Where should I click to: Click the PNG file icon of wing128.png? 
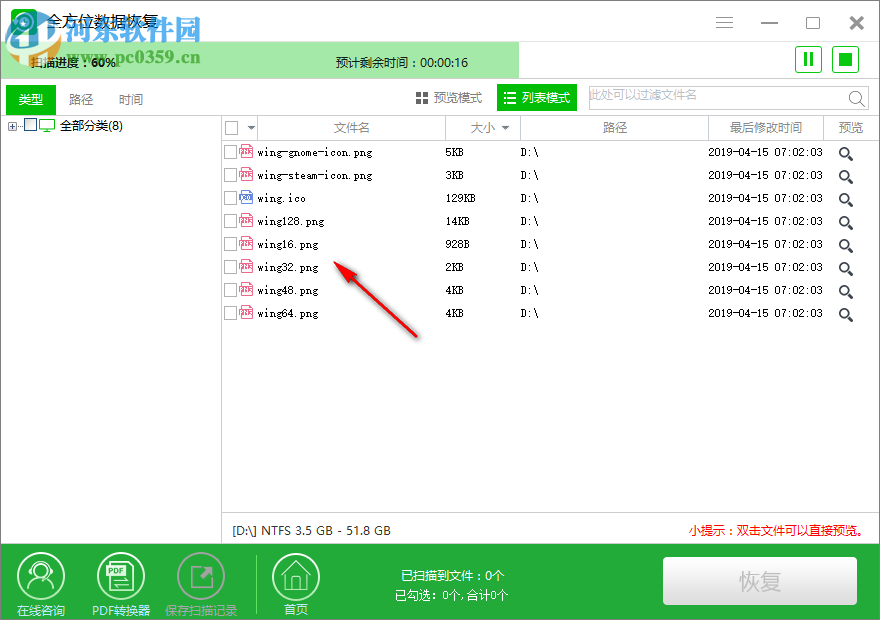pos(246,221)
